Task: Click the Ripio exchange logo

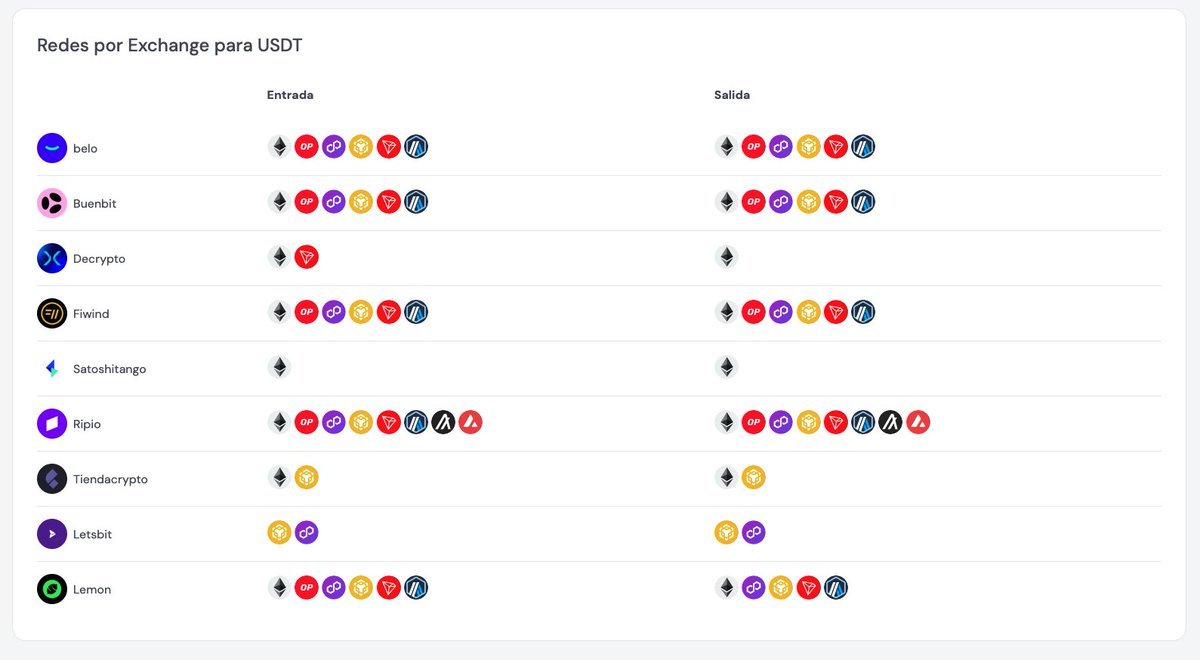Action: 52,424
